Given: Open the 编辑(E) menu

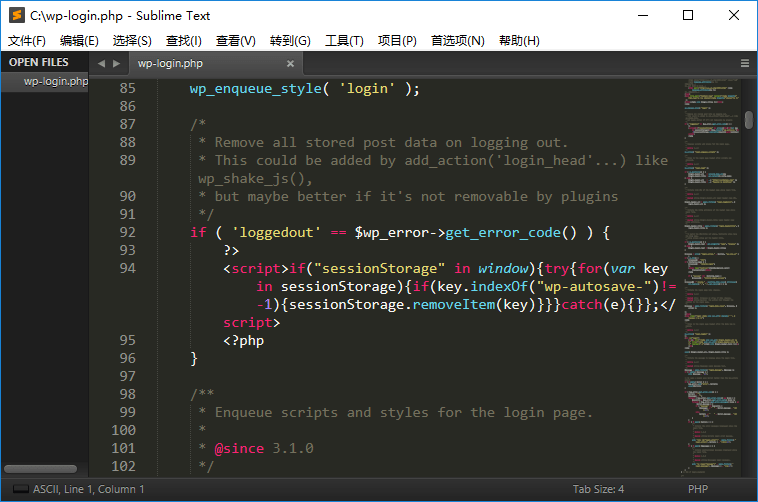Looking at the screenshot, I should point(79,41).
